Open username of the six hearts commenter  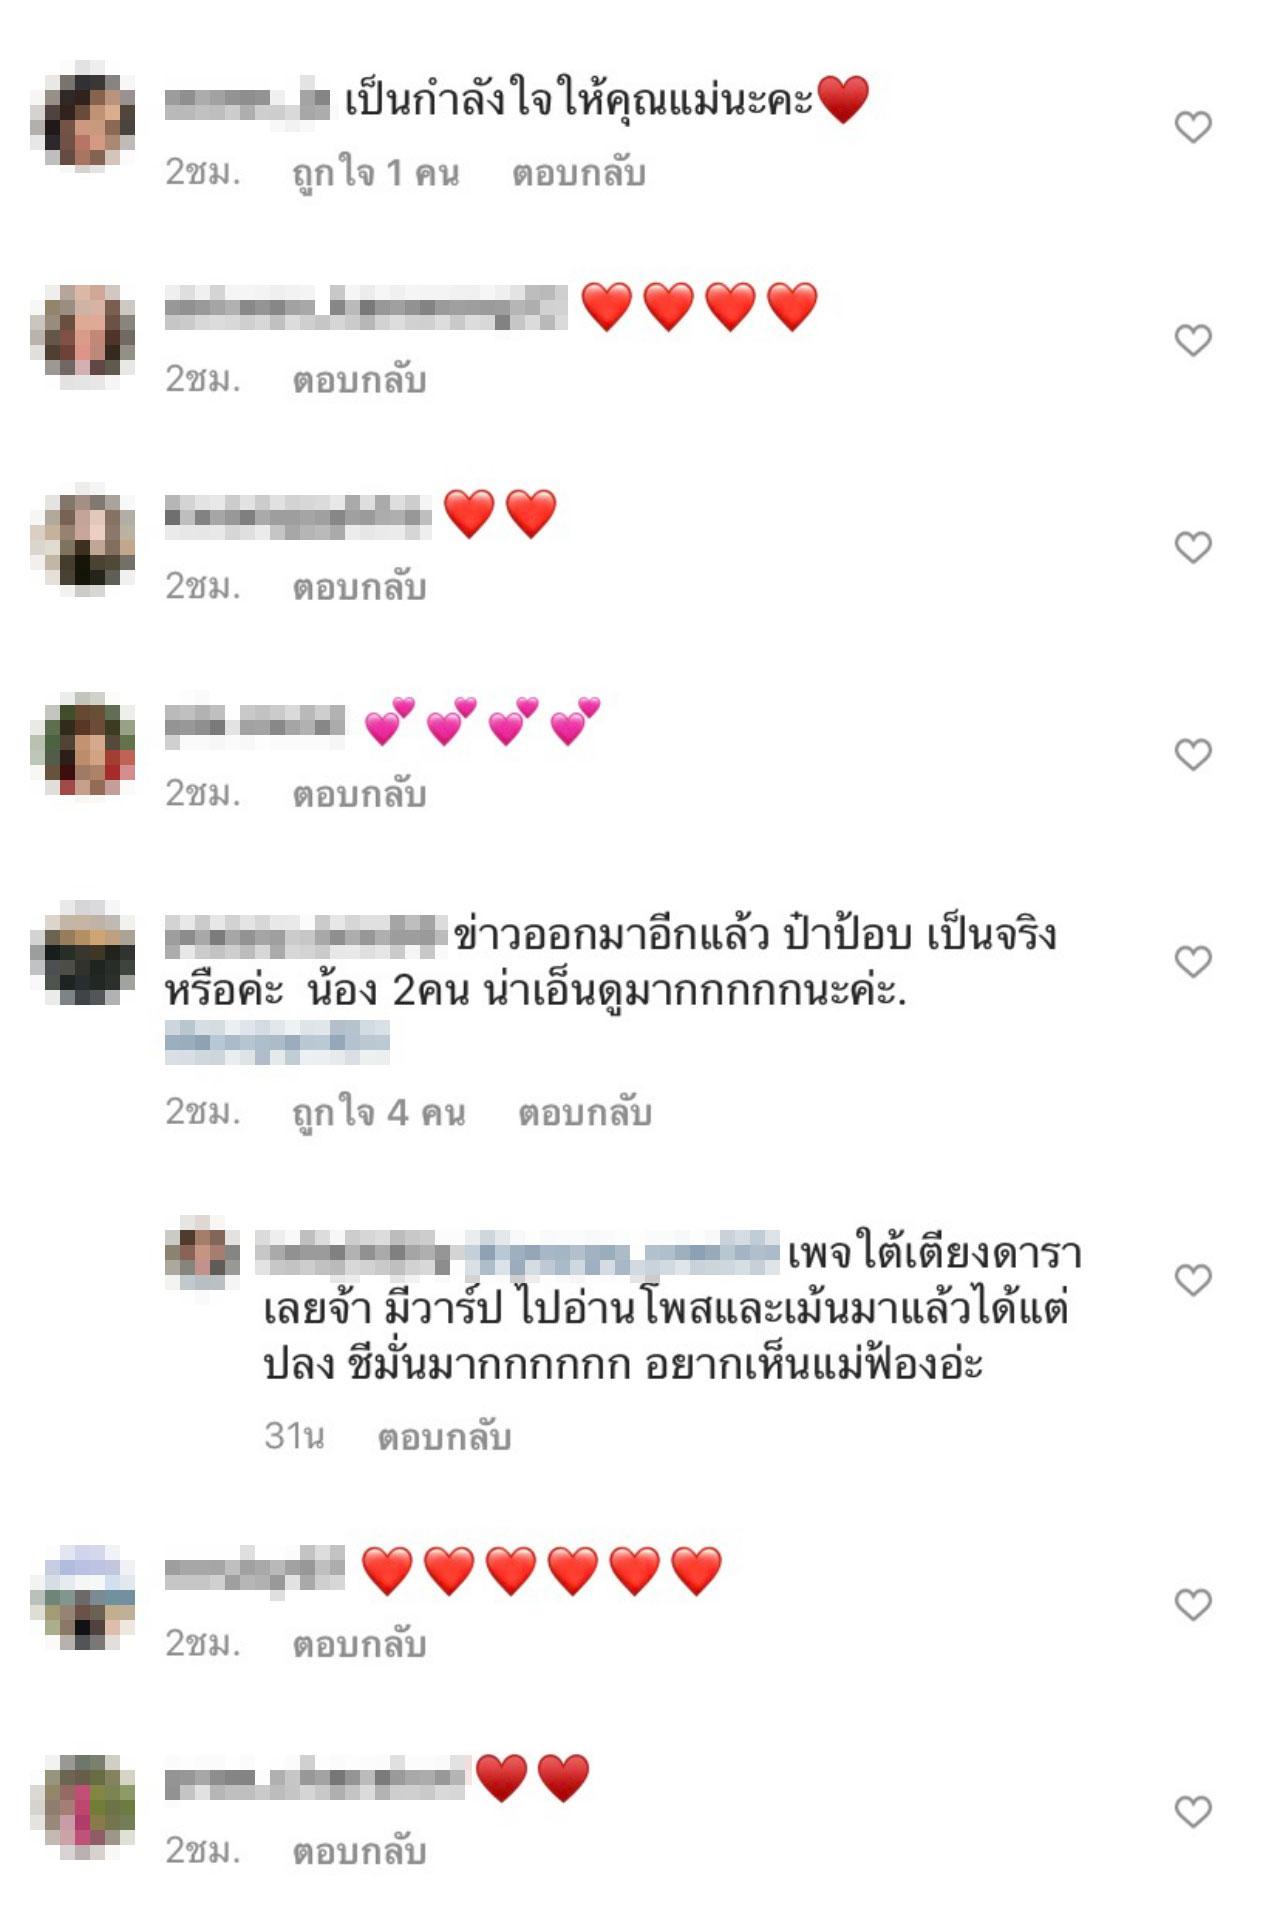pos(254,1571)
